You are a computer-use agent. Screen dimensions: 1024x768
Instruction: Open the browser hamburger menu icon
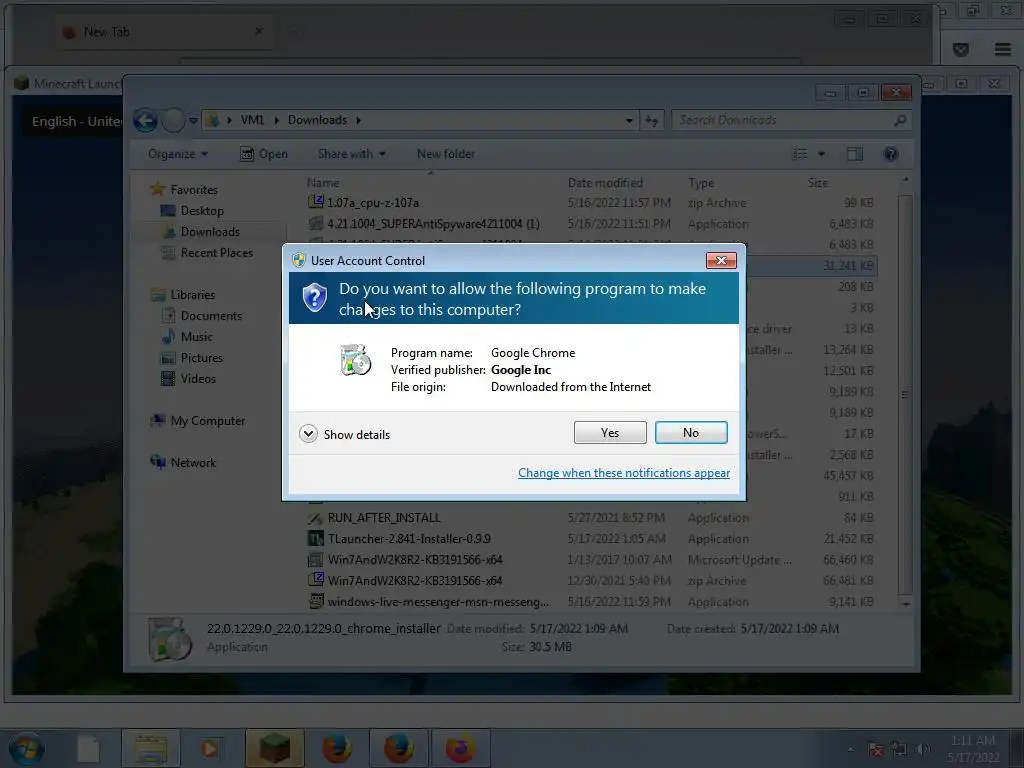pyautogui.click(x=1002, y=50)
